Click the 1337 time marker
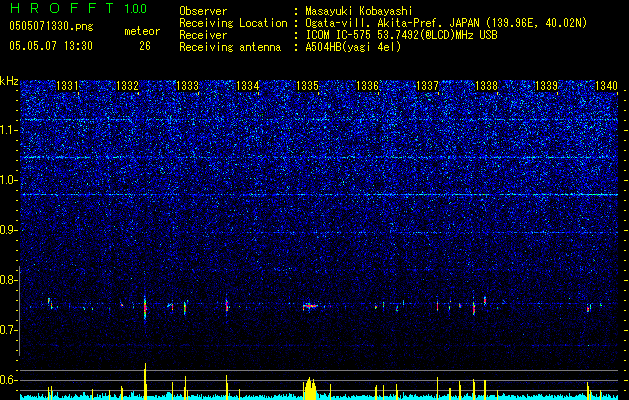This screenshot has height=400, width=629. click(428, 85)
